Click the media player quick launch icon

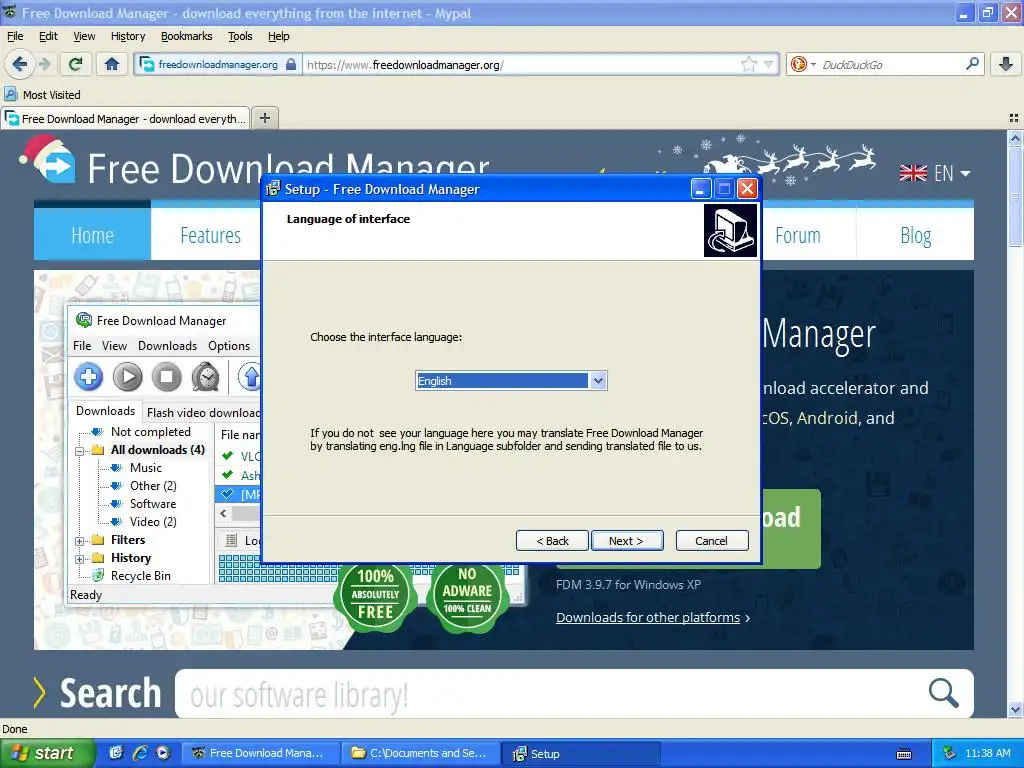coord(163,753)
